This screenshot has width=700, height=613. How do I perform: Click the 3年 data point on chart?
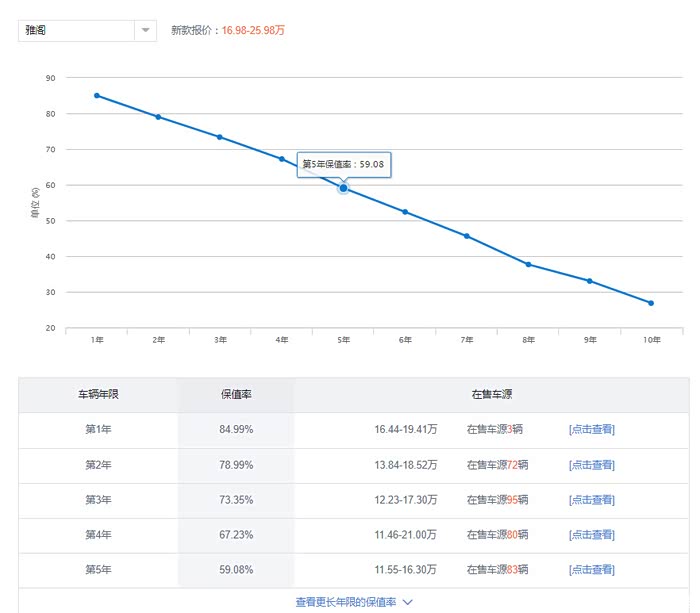(220, 137)
